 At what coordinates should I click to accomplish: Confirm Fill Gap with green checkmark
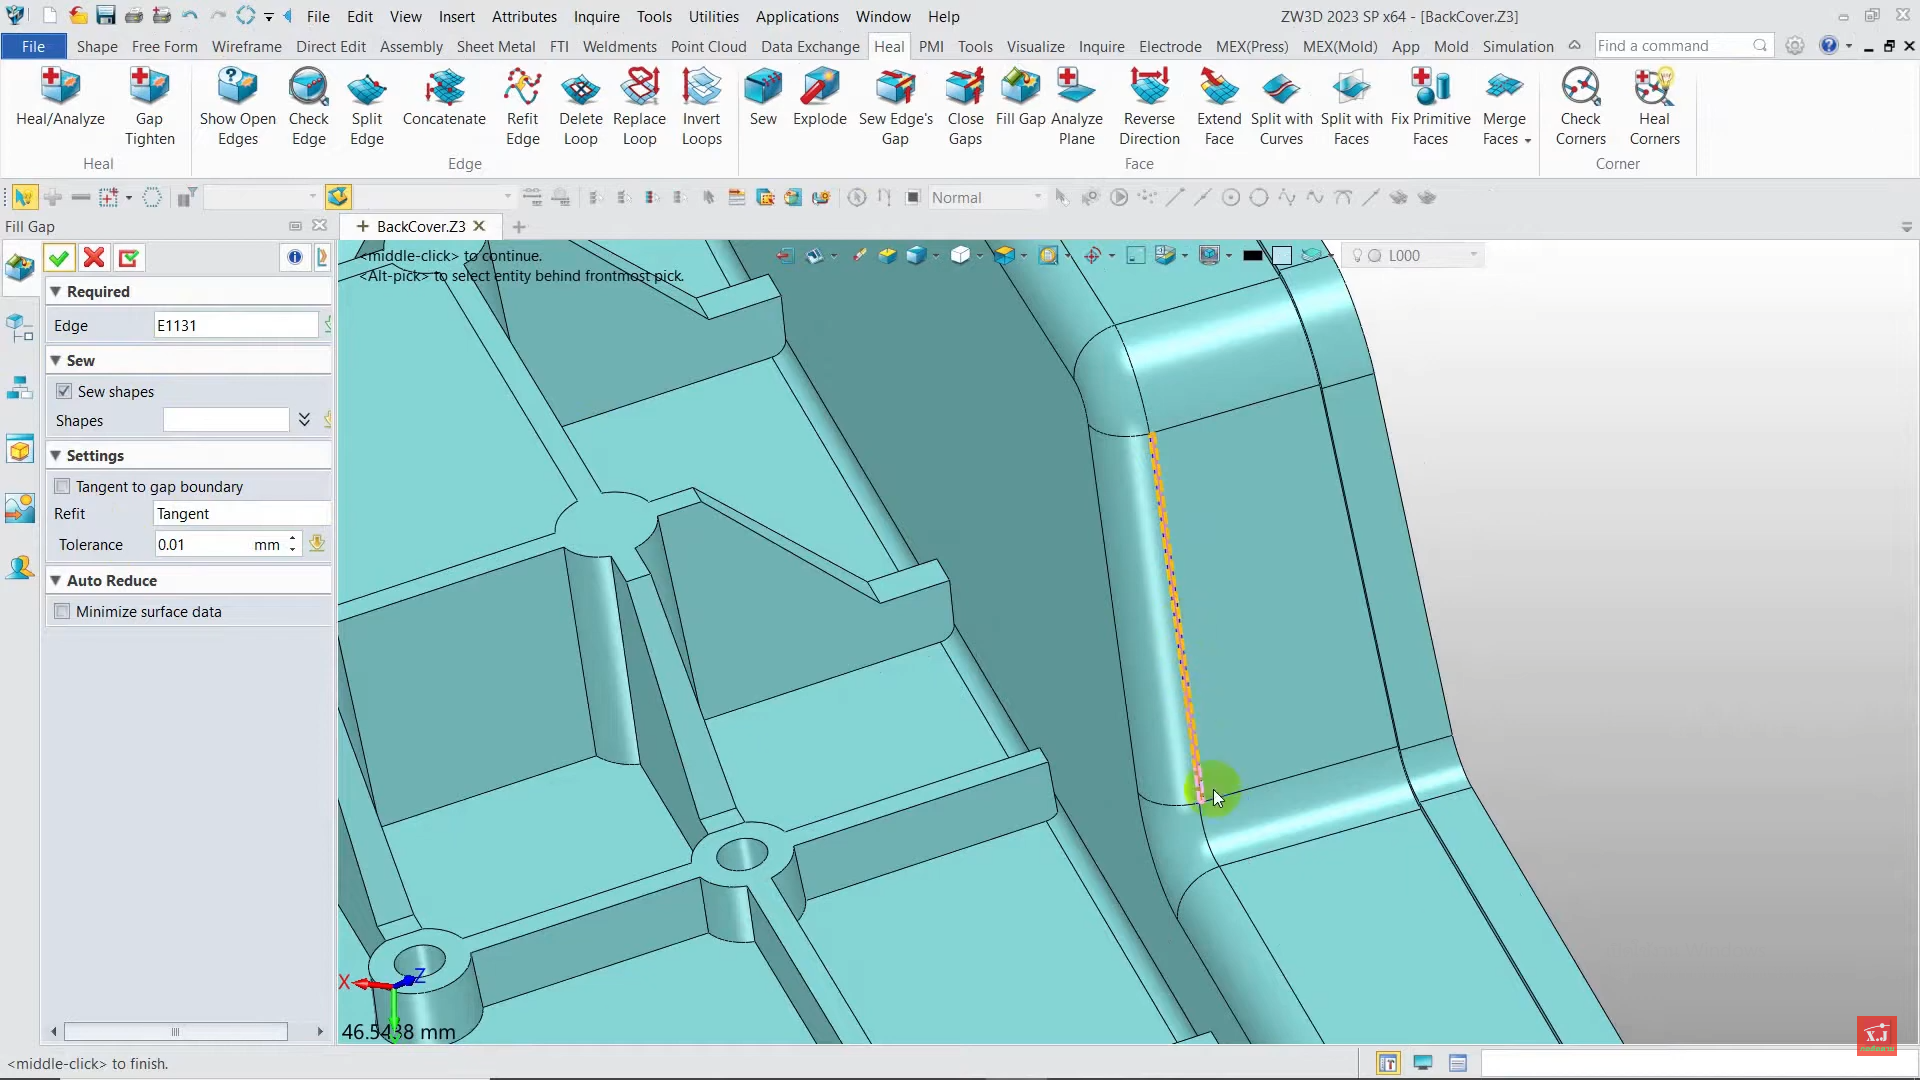point(59,258)
